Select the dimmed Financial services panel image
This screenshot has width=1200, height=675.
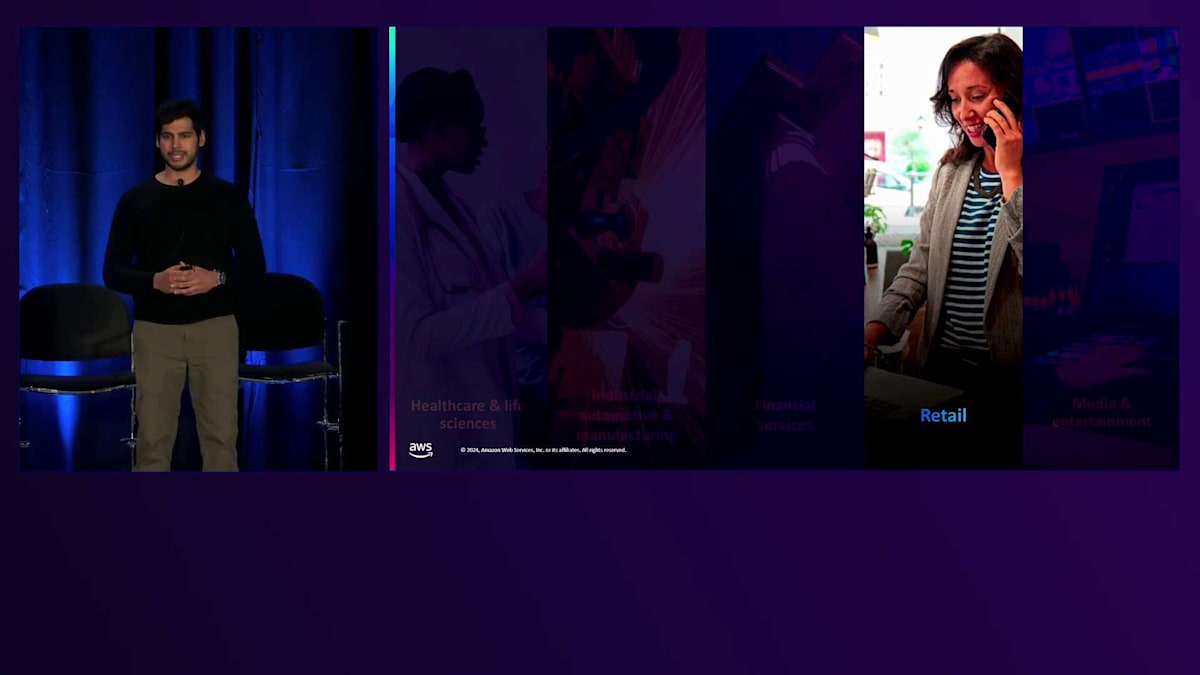click(x=785, y=248)
